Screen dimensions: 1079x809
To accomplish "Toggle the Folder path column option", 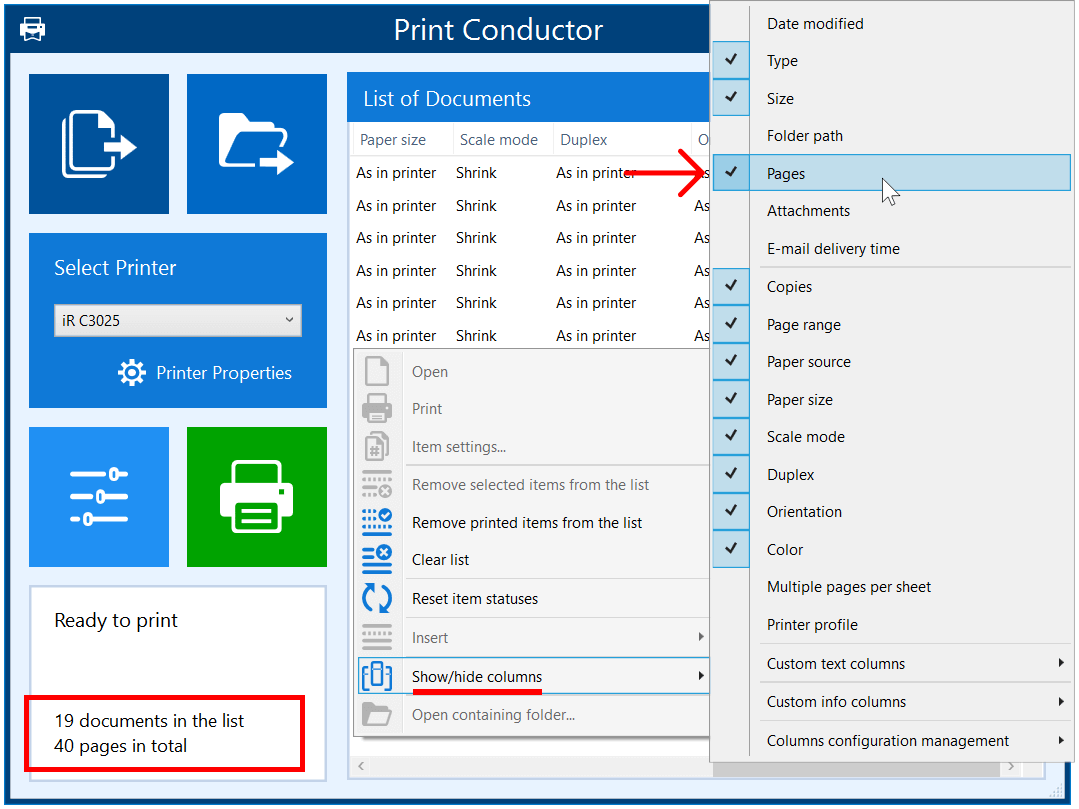I will [x=804, y=136].
